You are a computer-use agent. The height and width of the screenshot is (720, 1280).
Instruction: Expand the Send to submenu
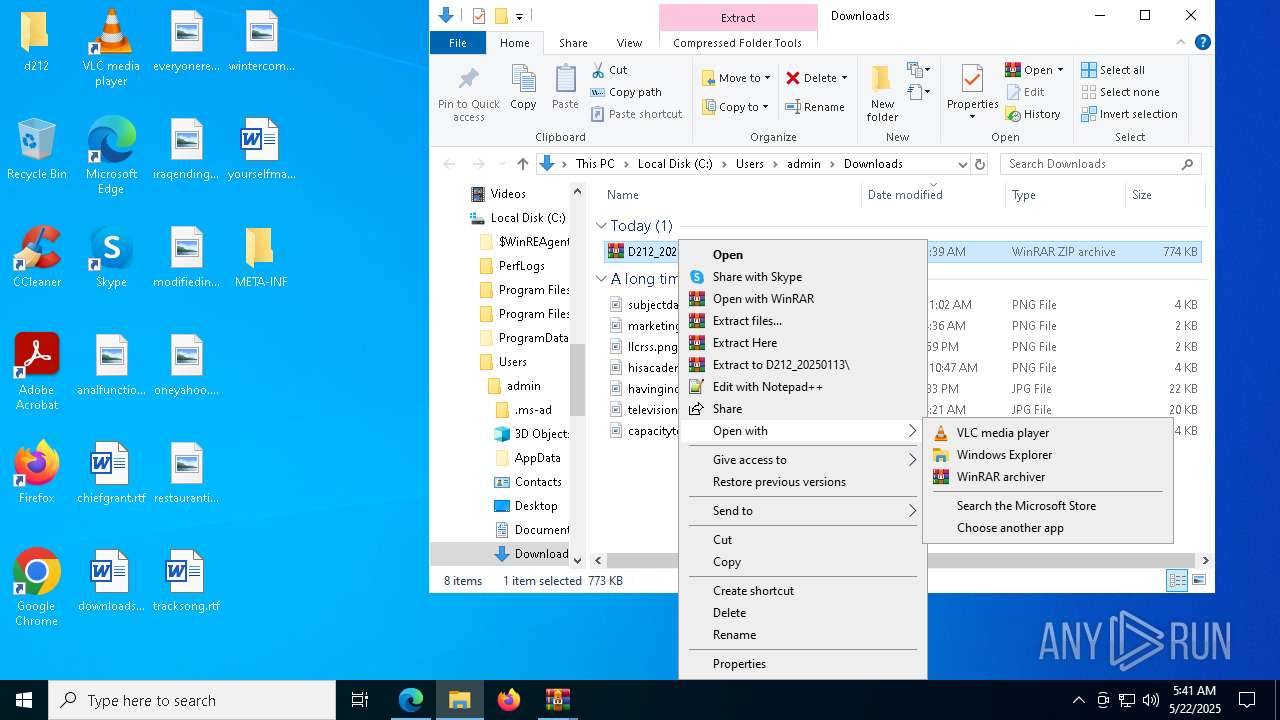pos(802,511)
